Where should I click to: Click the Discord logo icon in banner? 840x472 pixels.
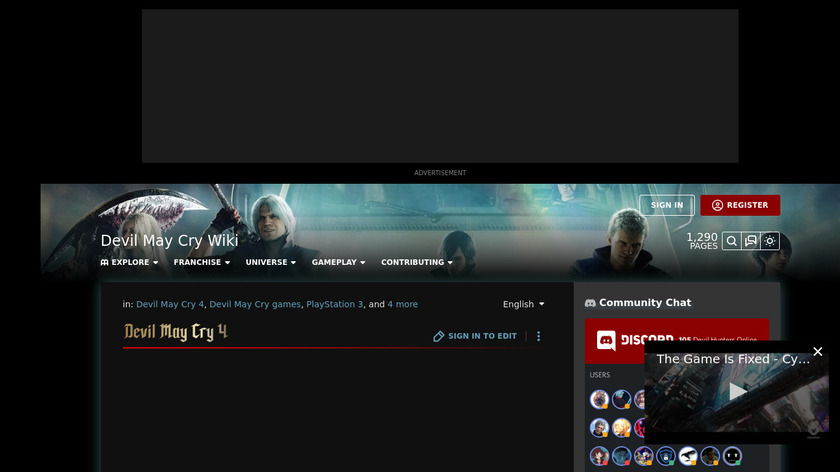click(x=606, y=340)
